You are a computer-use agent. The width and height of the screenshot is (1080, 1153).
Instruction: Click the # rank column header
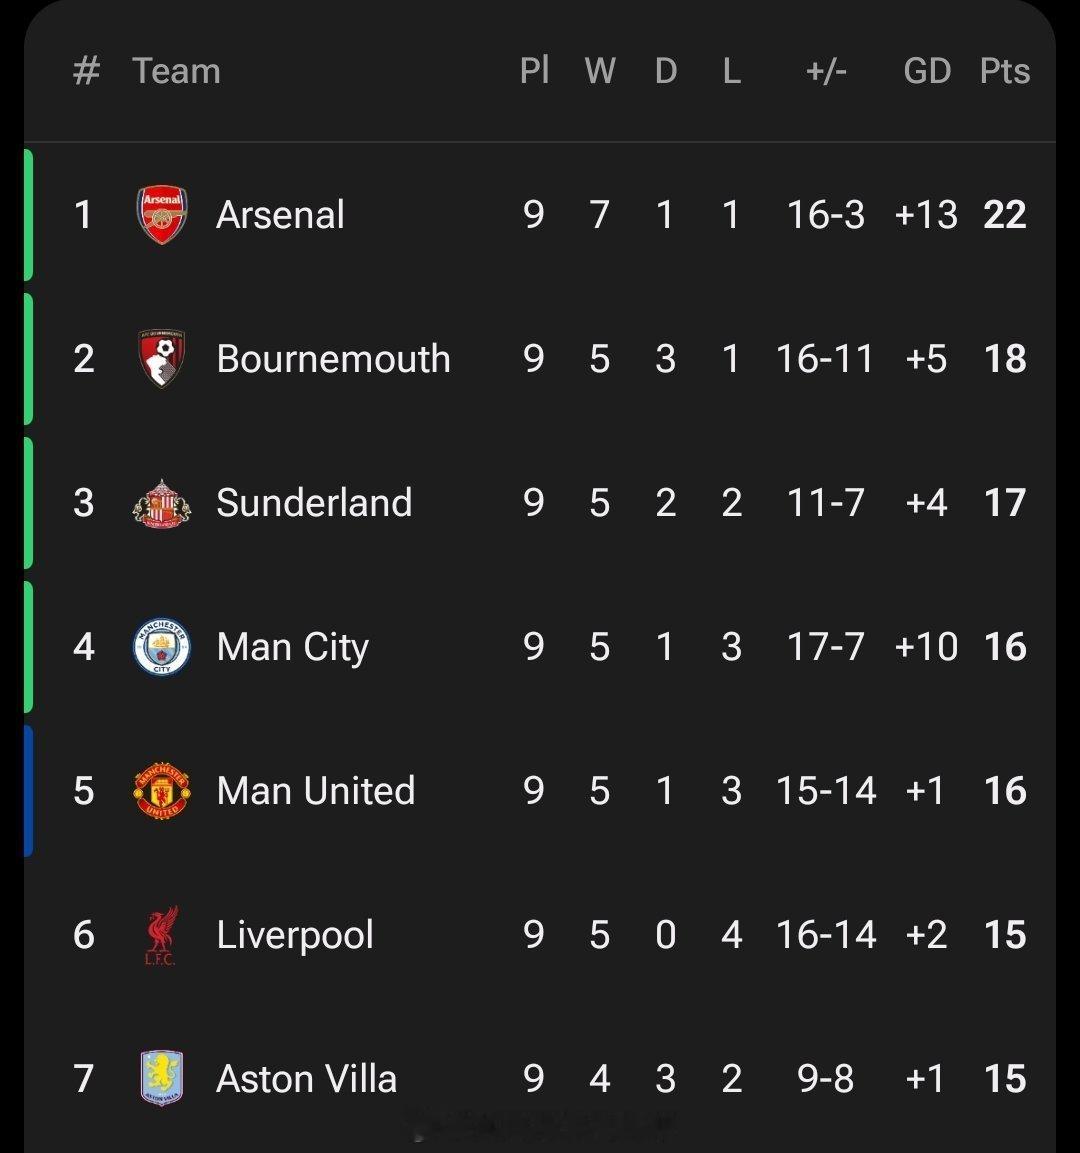pyautogui.click(x=86, y=71)
